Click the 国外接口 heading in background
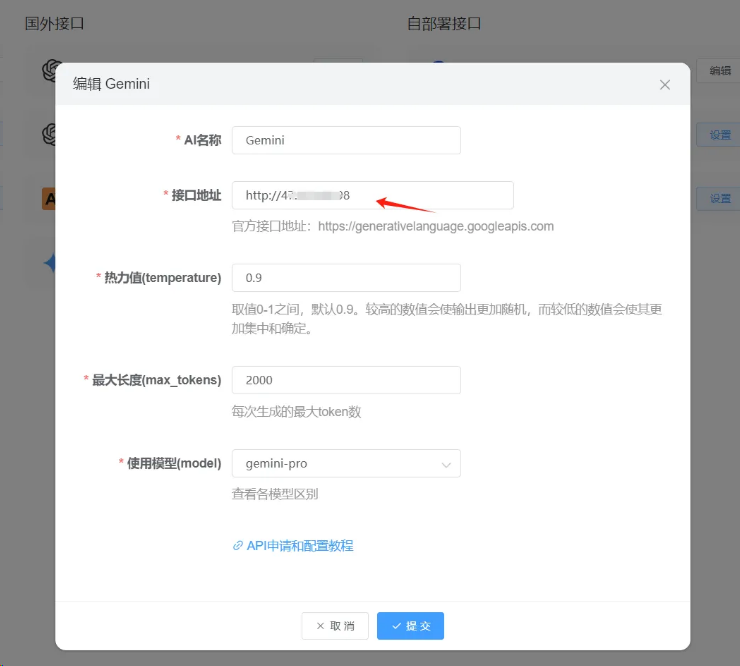 54,24
